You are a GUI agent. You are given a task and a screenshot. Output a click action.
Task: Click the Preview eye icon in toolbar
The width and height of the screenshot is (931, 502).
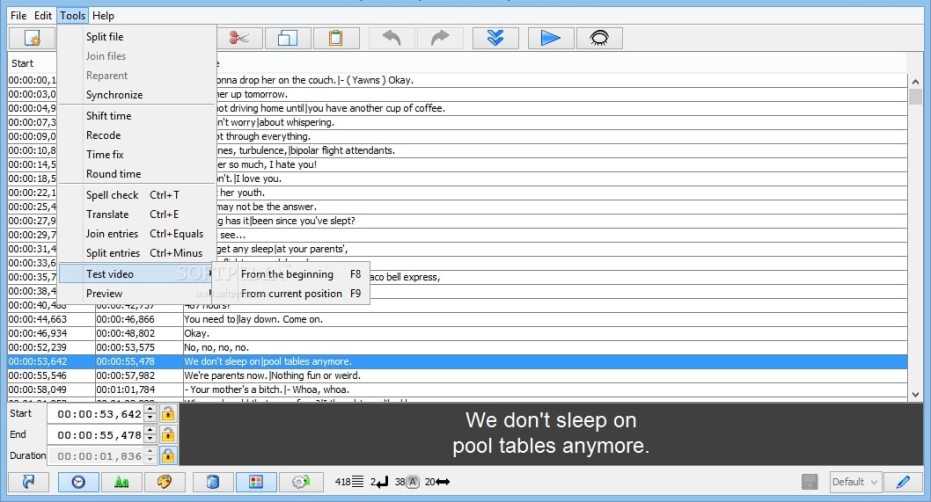[599, 38]
